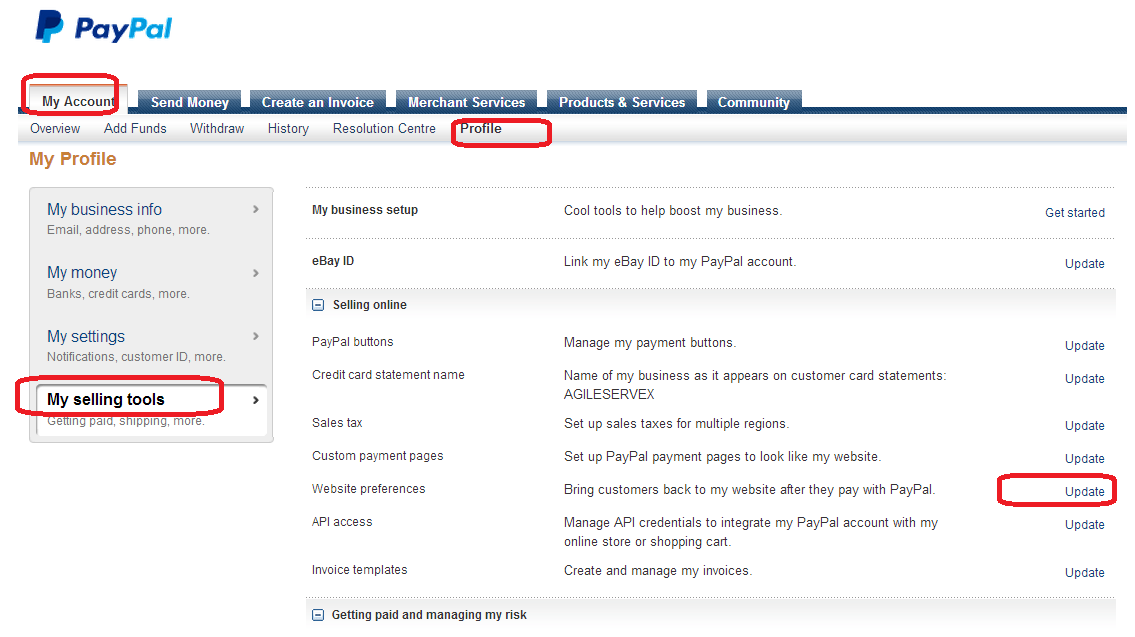The width and height of the screenshot is (1135, 637).
Task: Update PayPal buttons
Action: (x=1084, y=345)
